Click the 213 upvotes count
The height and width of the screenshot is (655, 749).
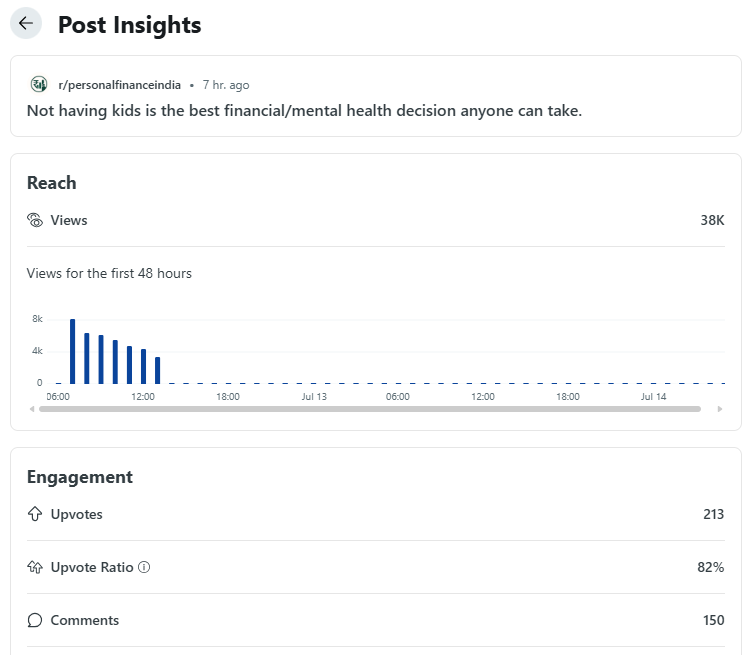pyautogui.click(x=713, y=514)
